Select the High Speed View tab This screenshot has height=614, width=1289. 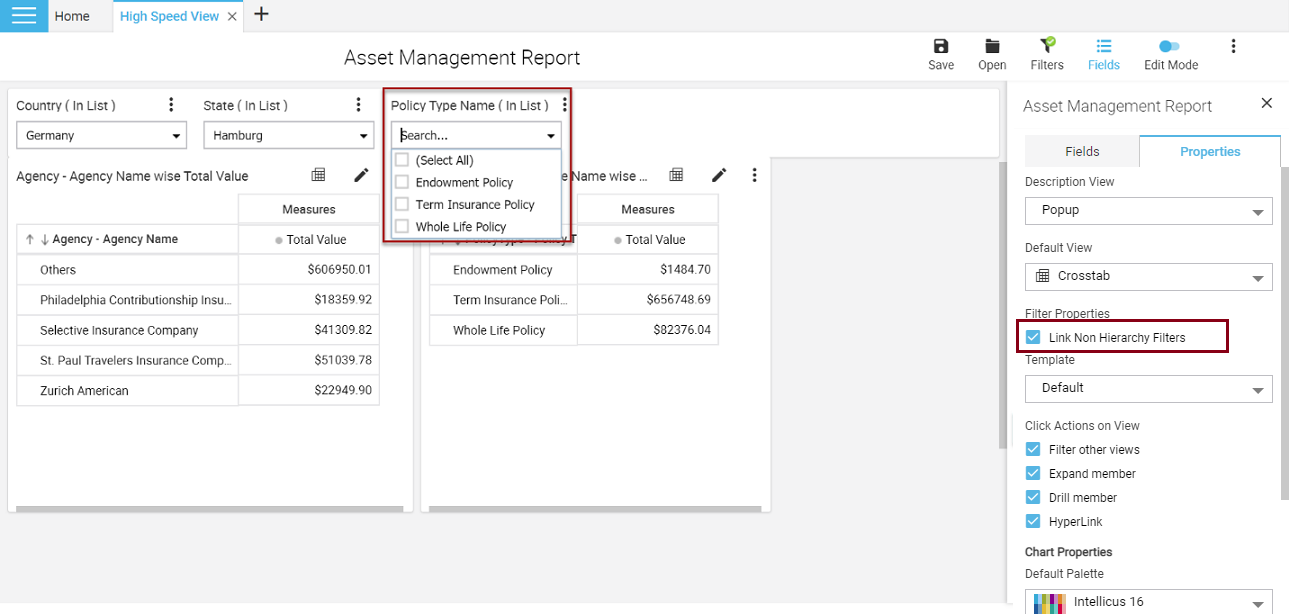(169, 16)
